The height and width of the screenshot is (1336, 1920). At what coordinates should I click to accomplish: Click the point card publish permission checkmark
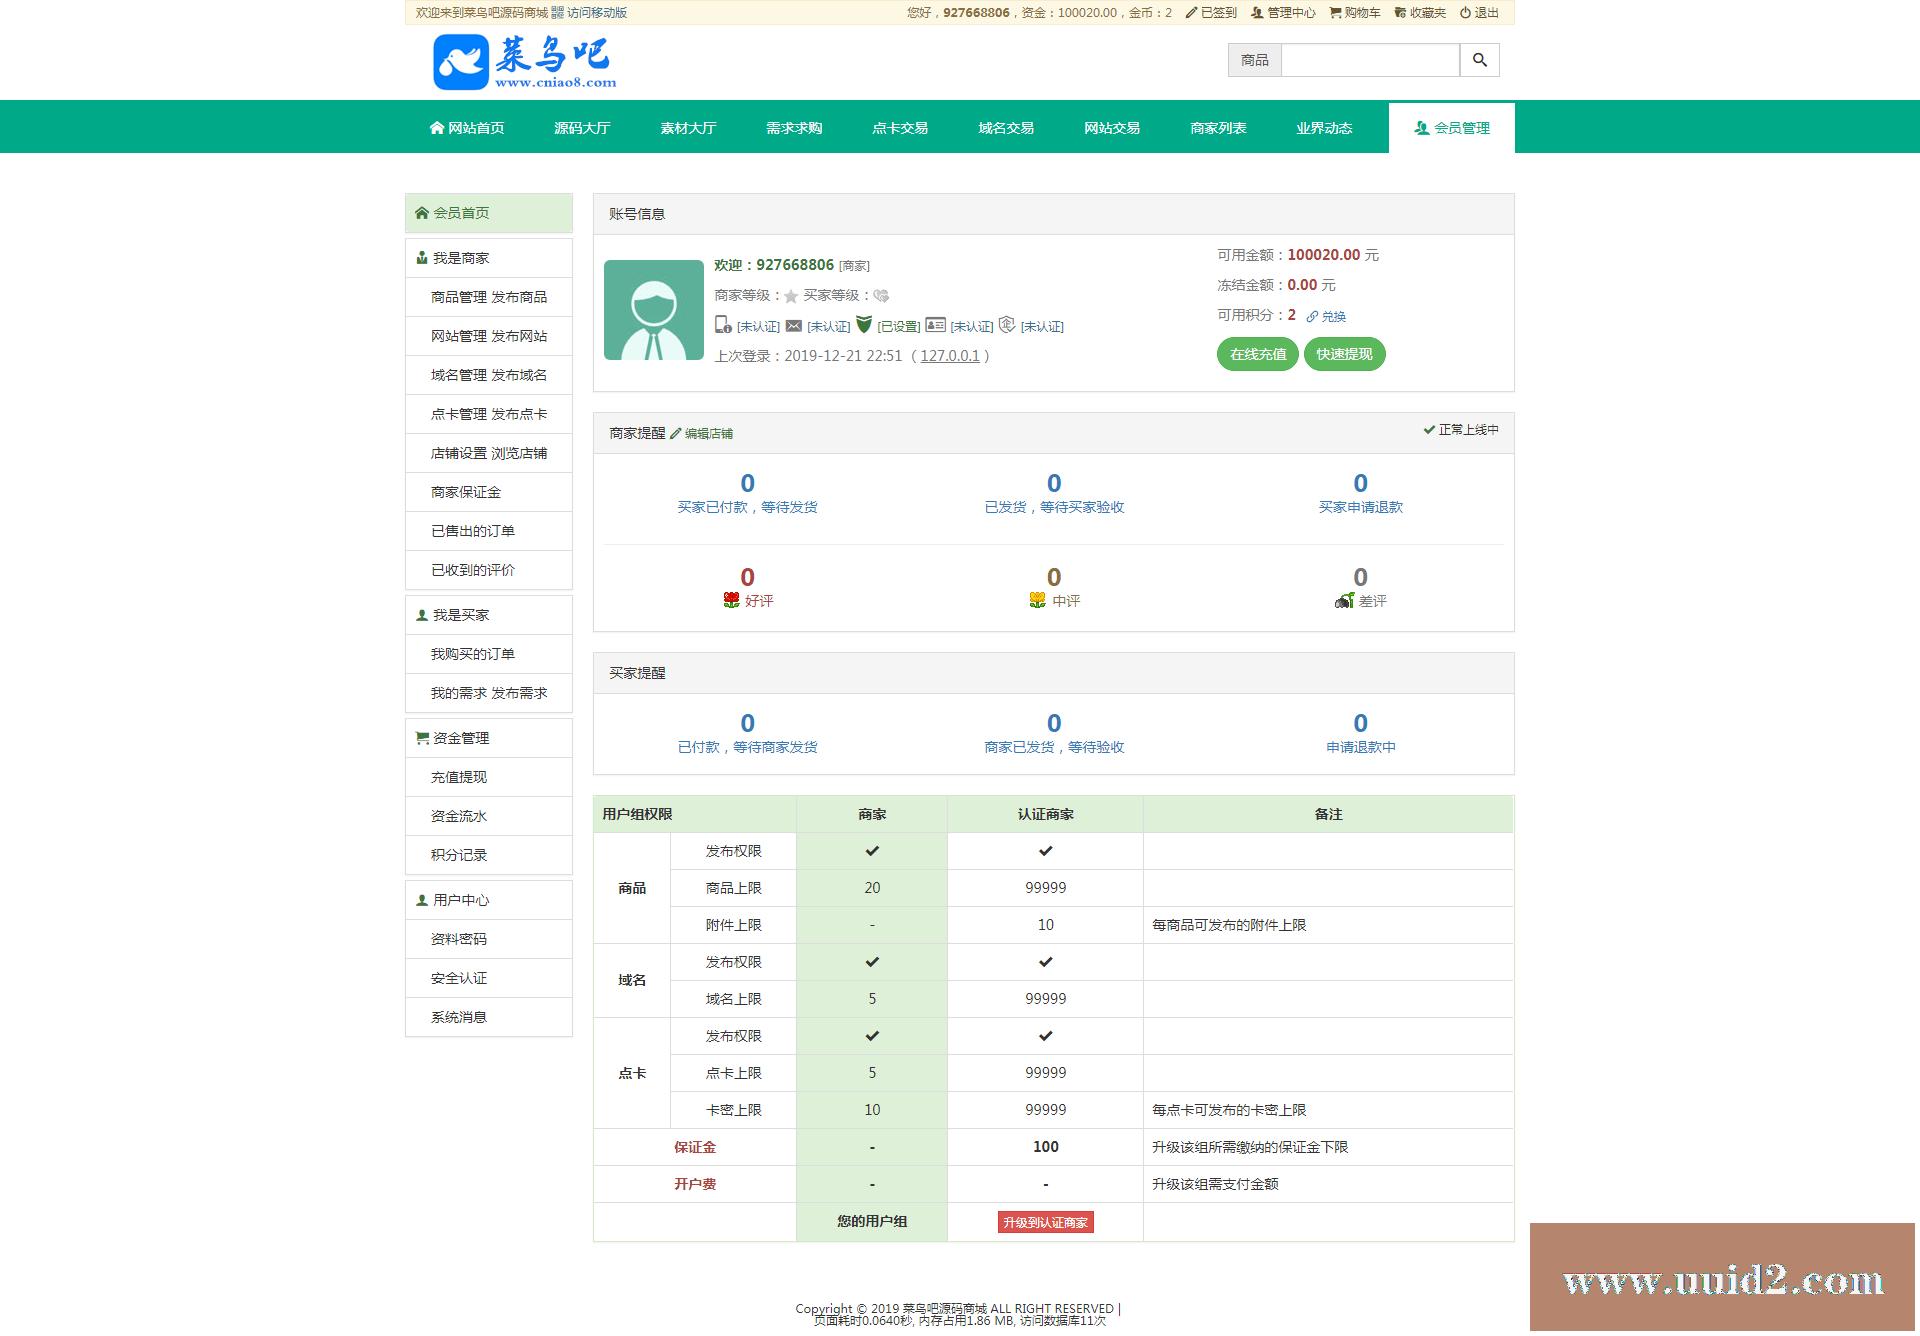coord(871,1036)
